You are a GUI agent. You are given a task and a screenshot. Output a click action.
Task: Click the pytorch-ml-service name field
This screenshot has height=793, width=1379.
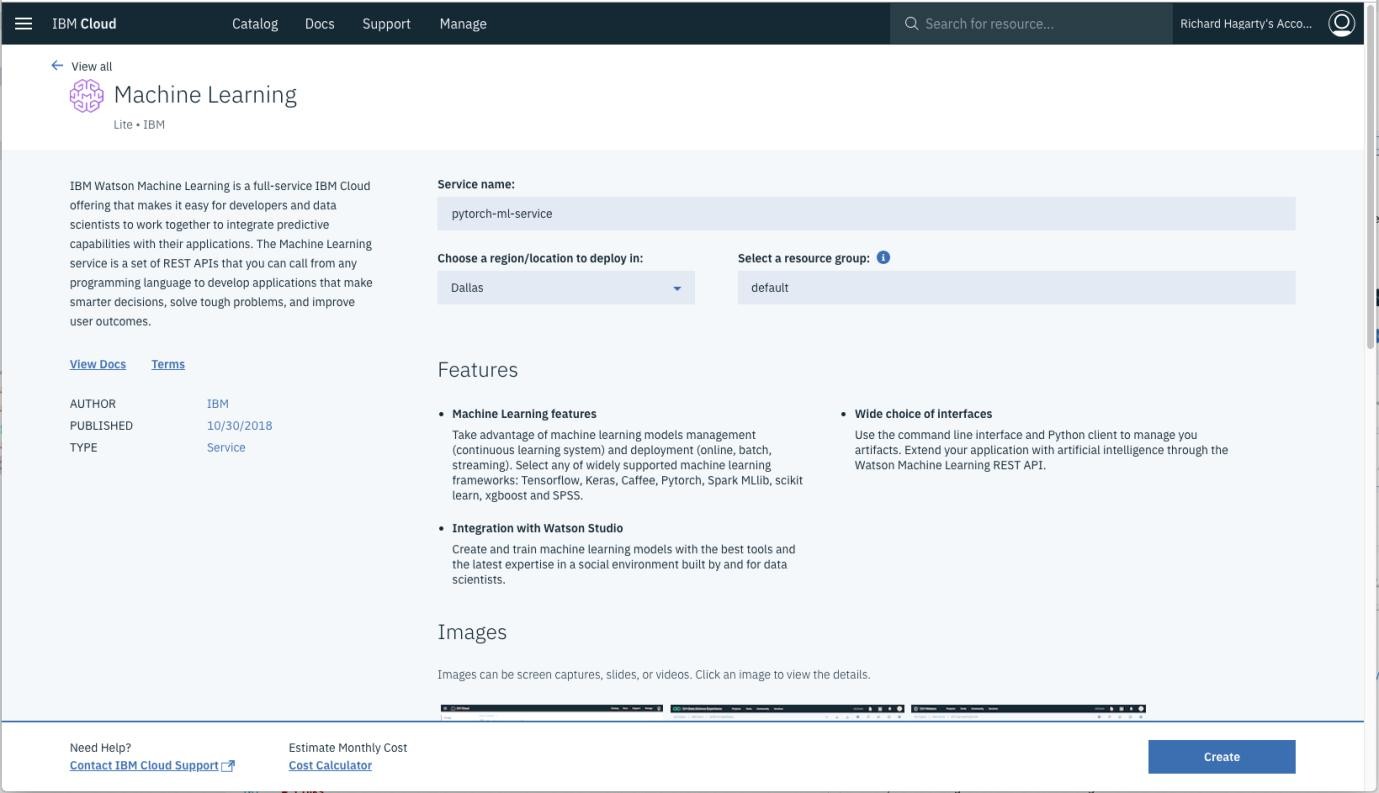pos(866,213)
